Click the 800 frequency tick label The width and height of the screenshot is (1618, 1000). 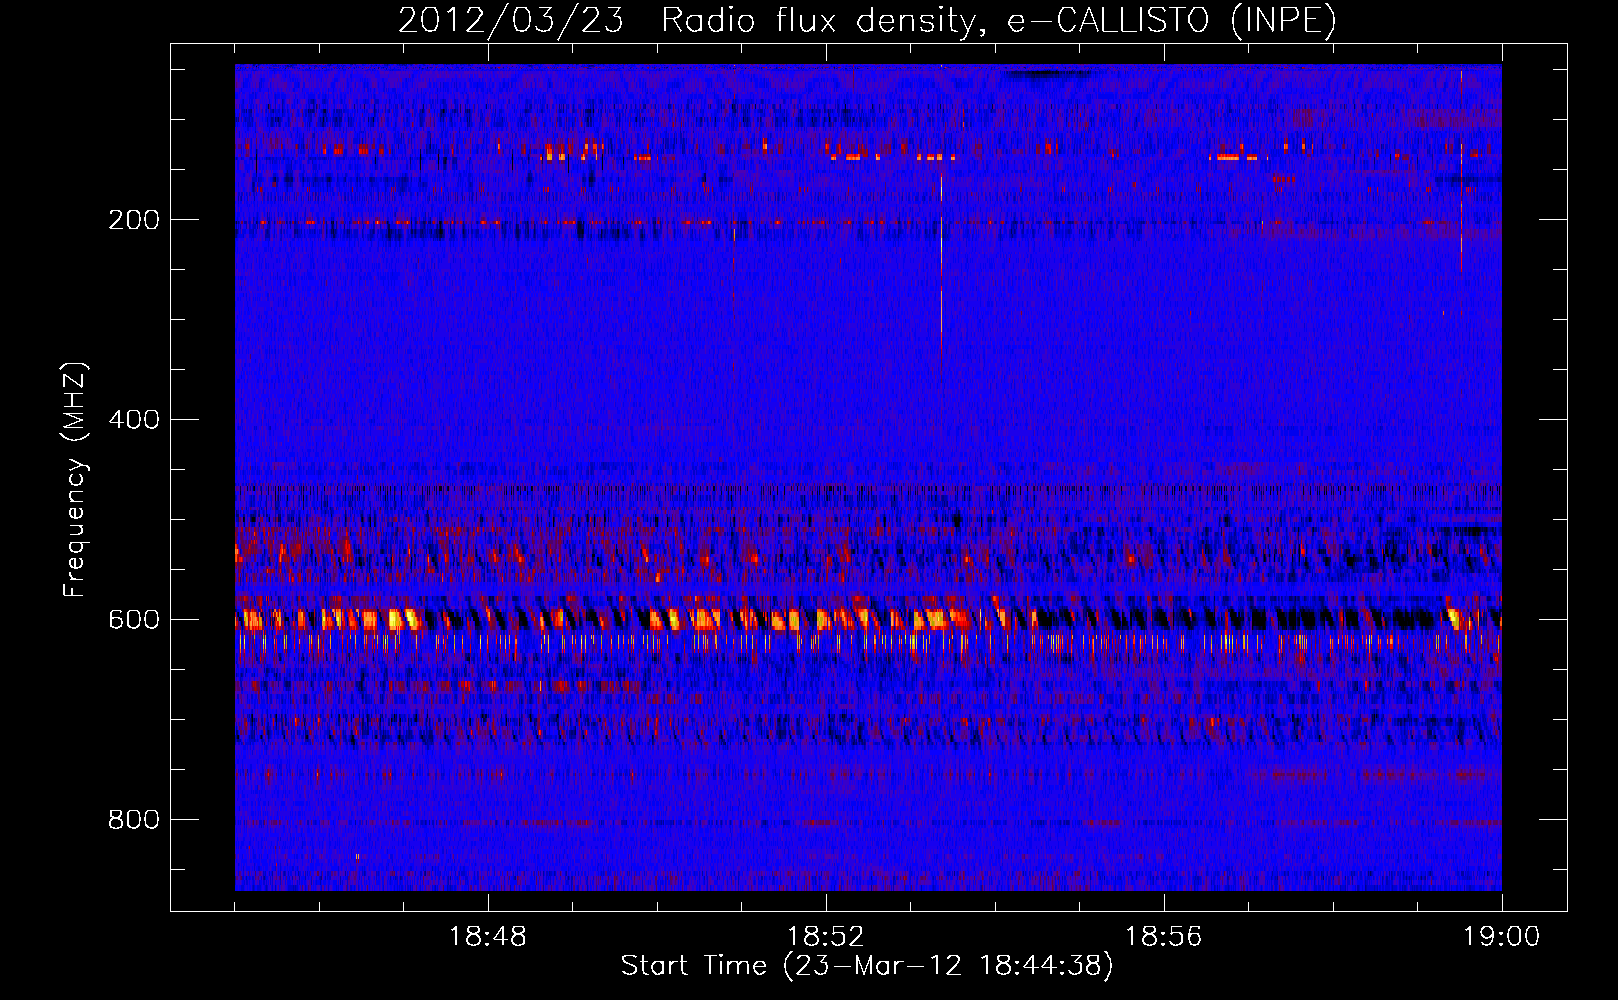coord(134,820)
